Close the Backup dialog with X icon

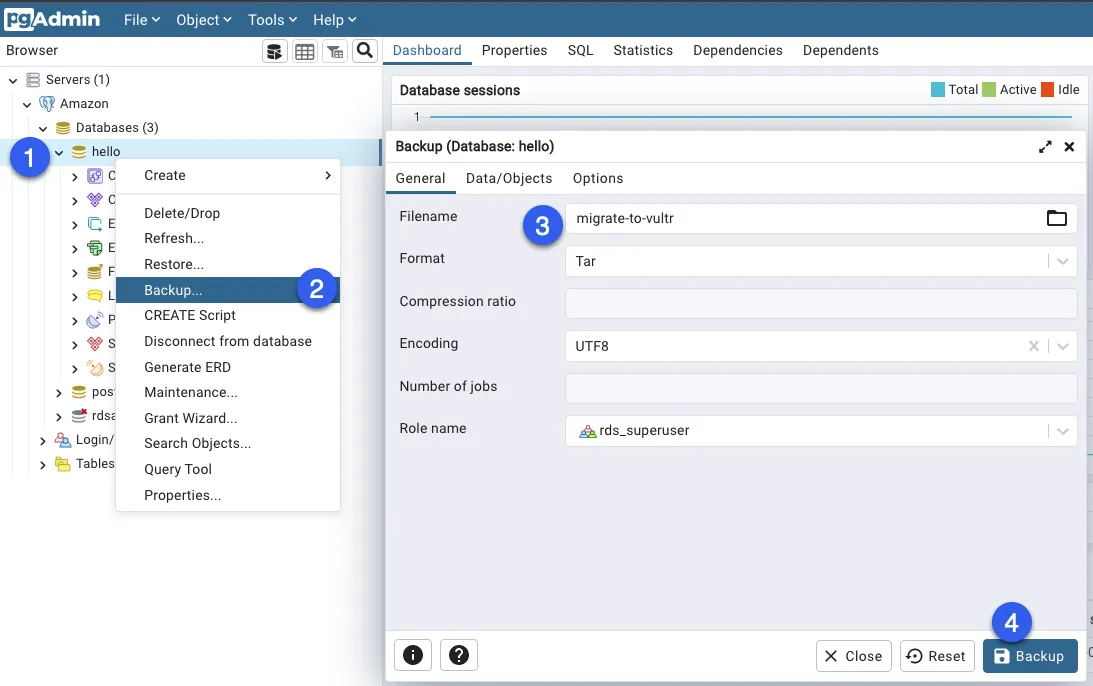click(x=1069, y=147)
